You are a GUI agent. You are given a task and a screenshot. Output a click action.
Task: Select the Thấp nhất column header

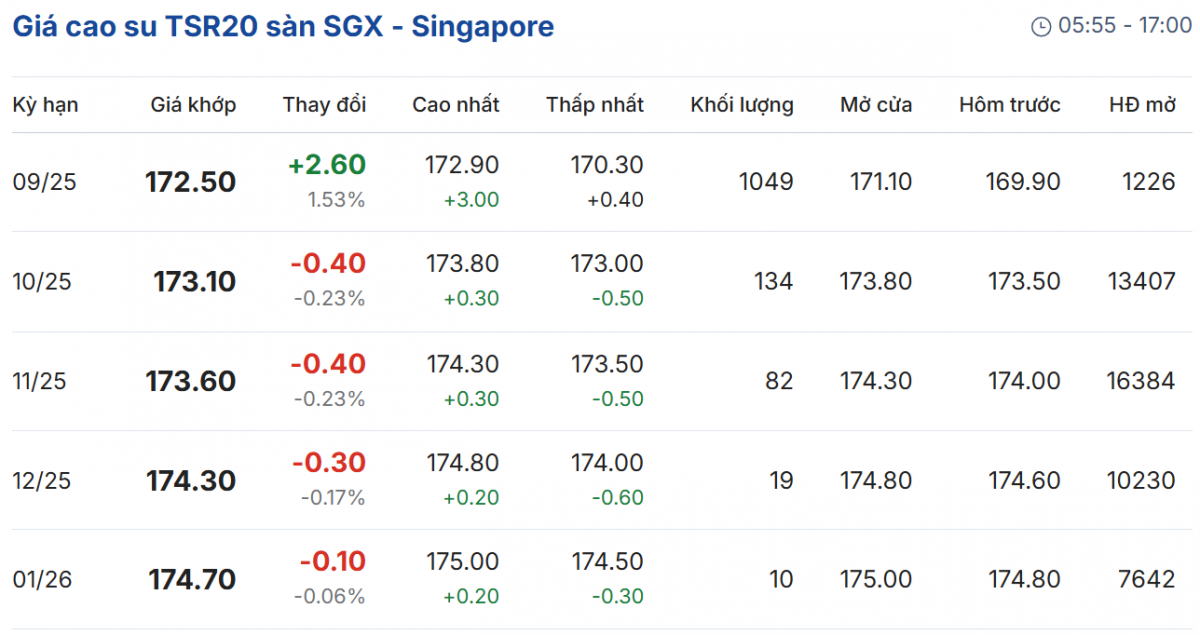[x=595, y=104]
